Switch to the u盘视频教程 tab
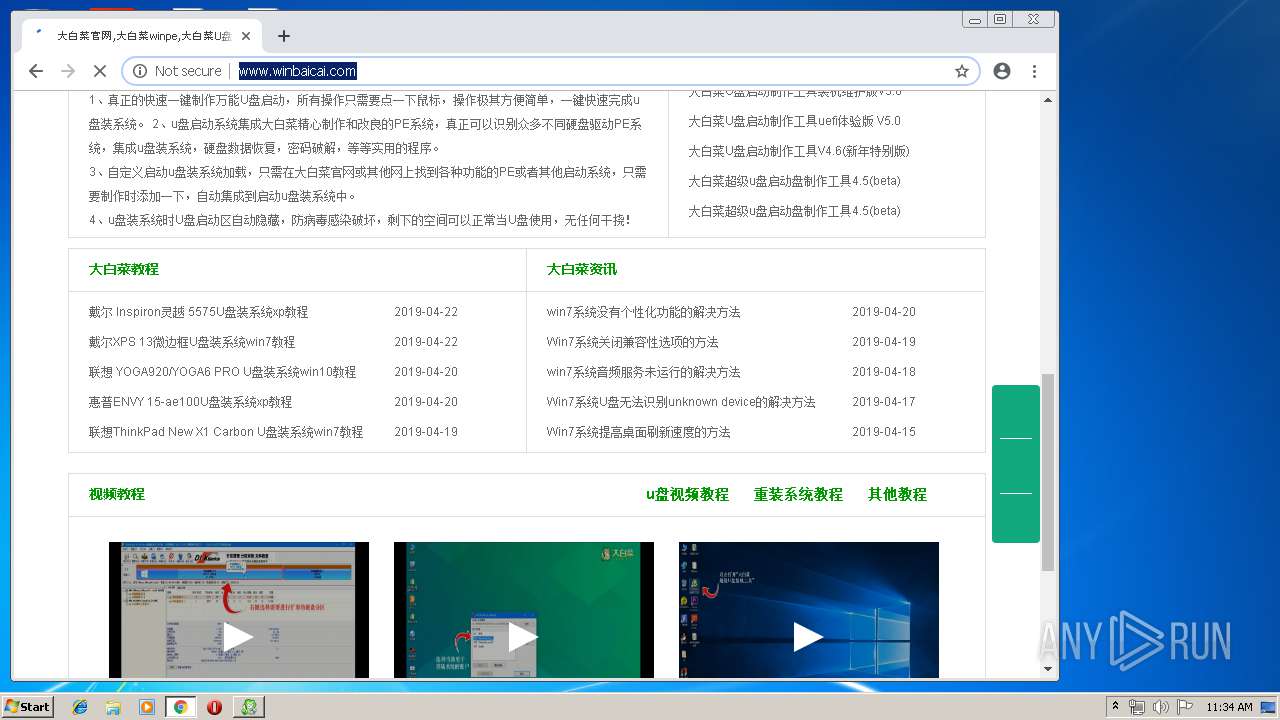Image resolution: width=1280 pixels, height=720 pixels. 687,494
